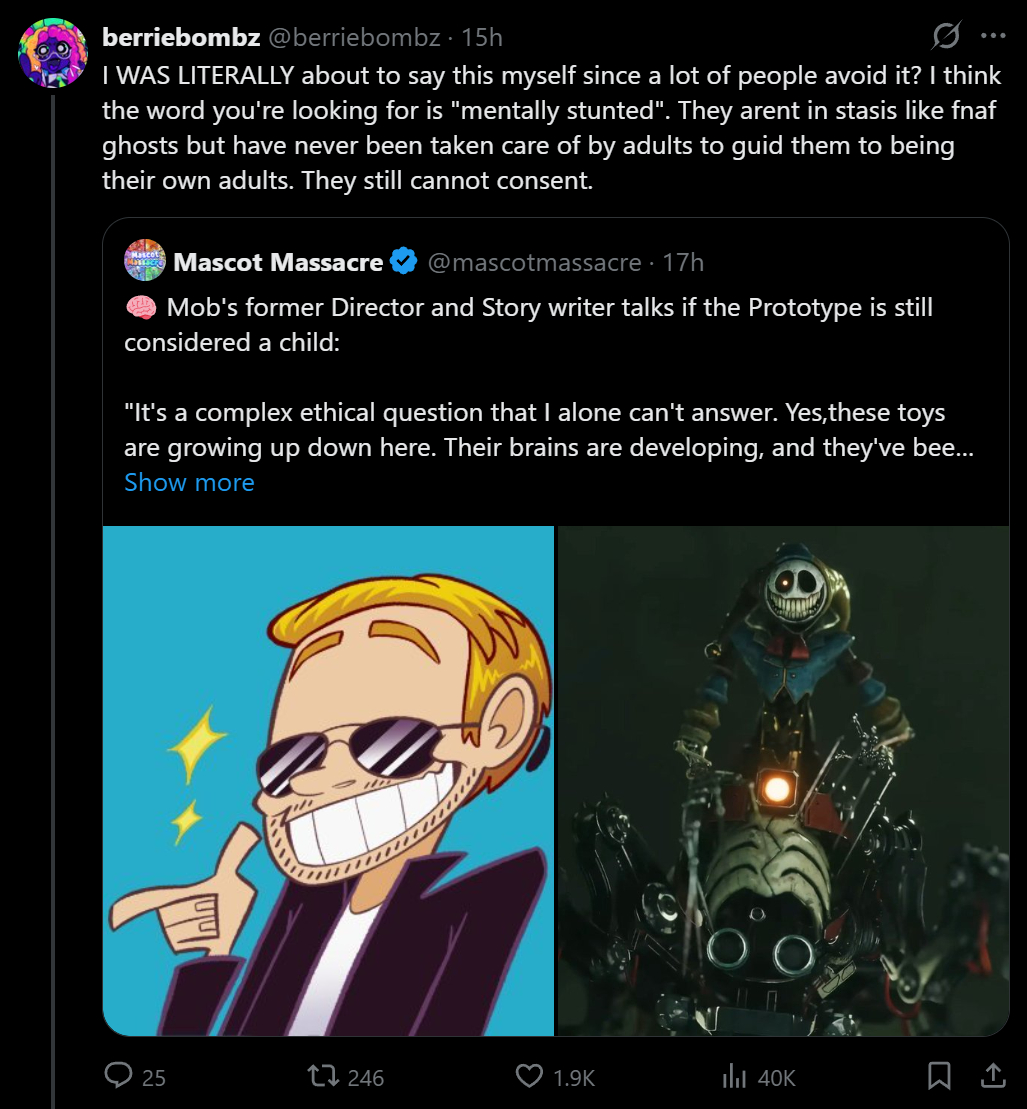
Task: Open the Prototype skull toy image
Action: coord(783,780)
